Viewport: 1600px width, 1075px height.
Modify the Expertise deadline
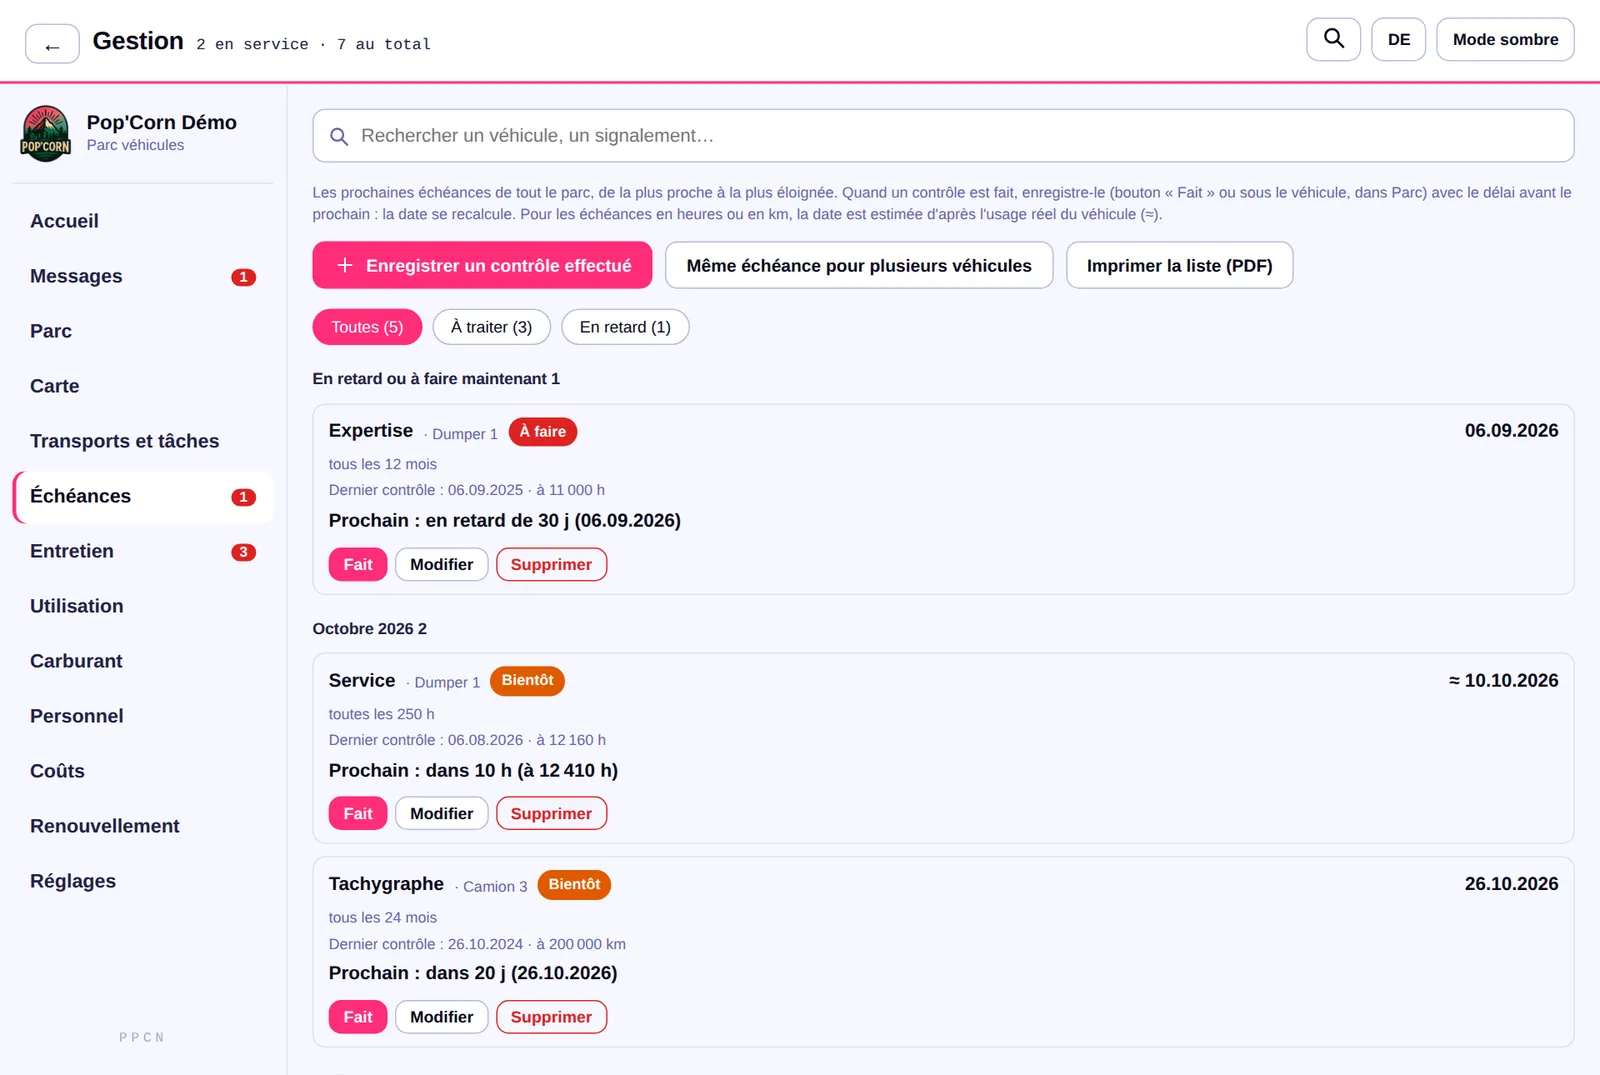(441, 564)
